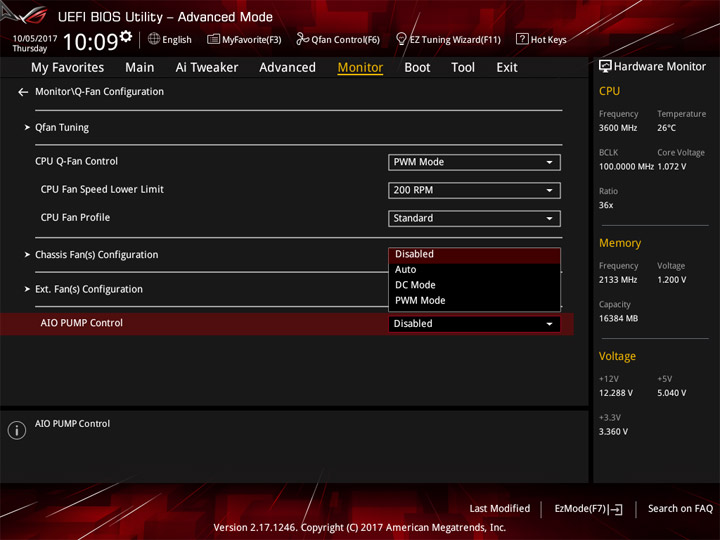Go to the Exit tab

click(507, 68)
